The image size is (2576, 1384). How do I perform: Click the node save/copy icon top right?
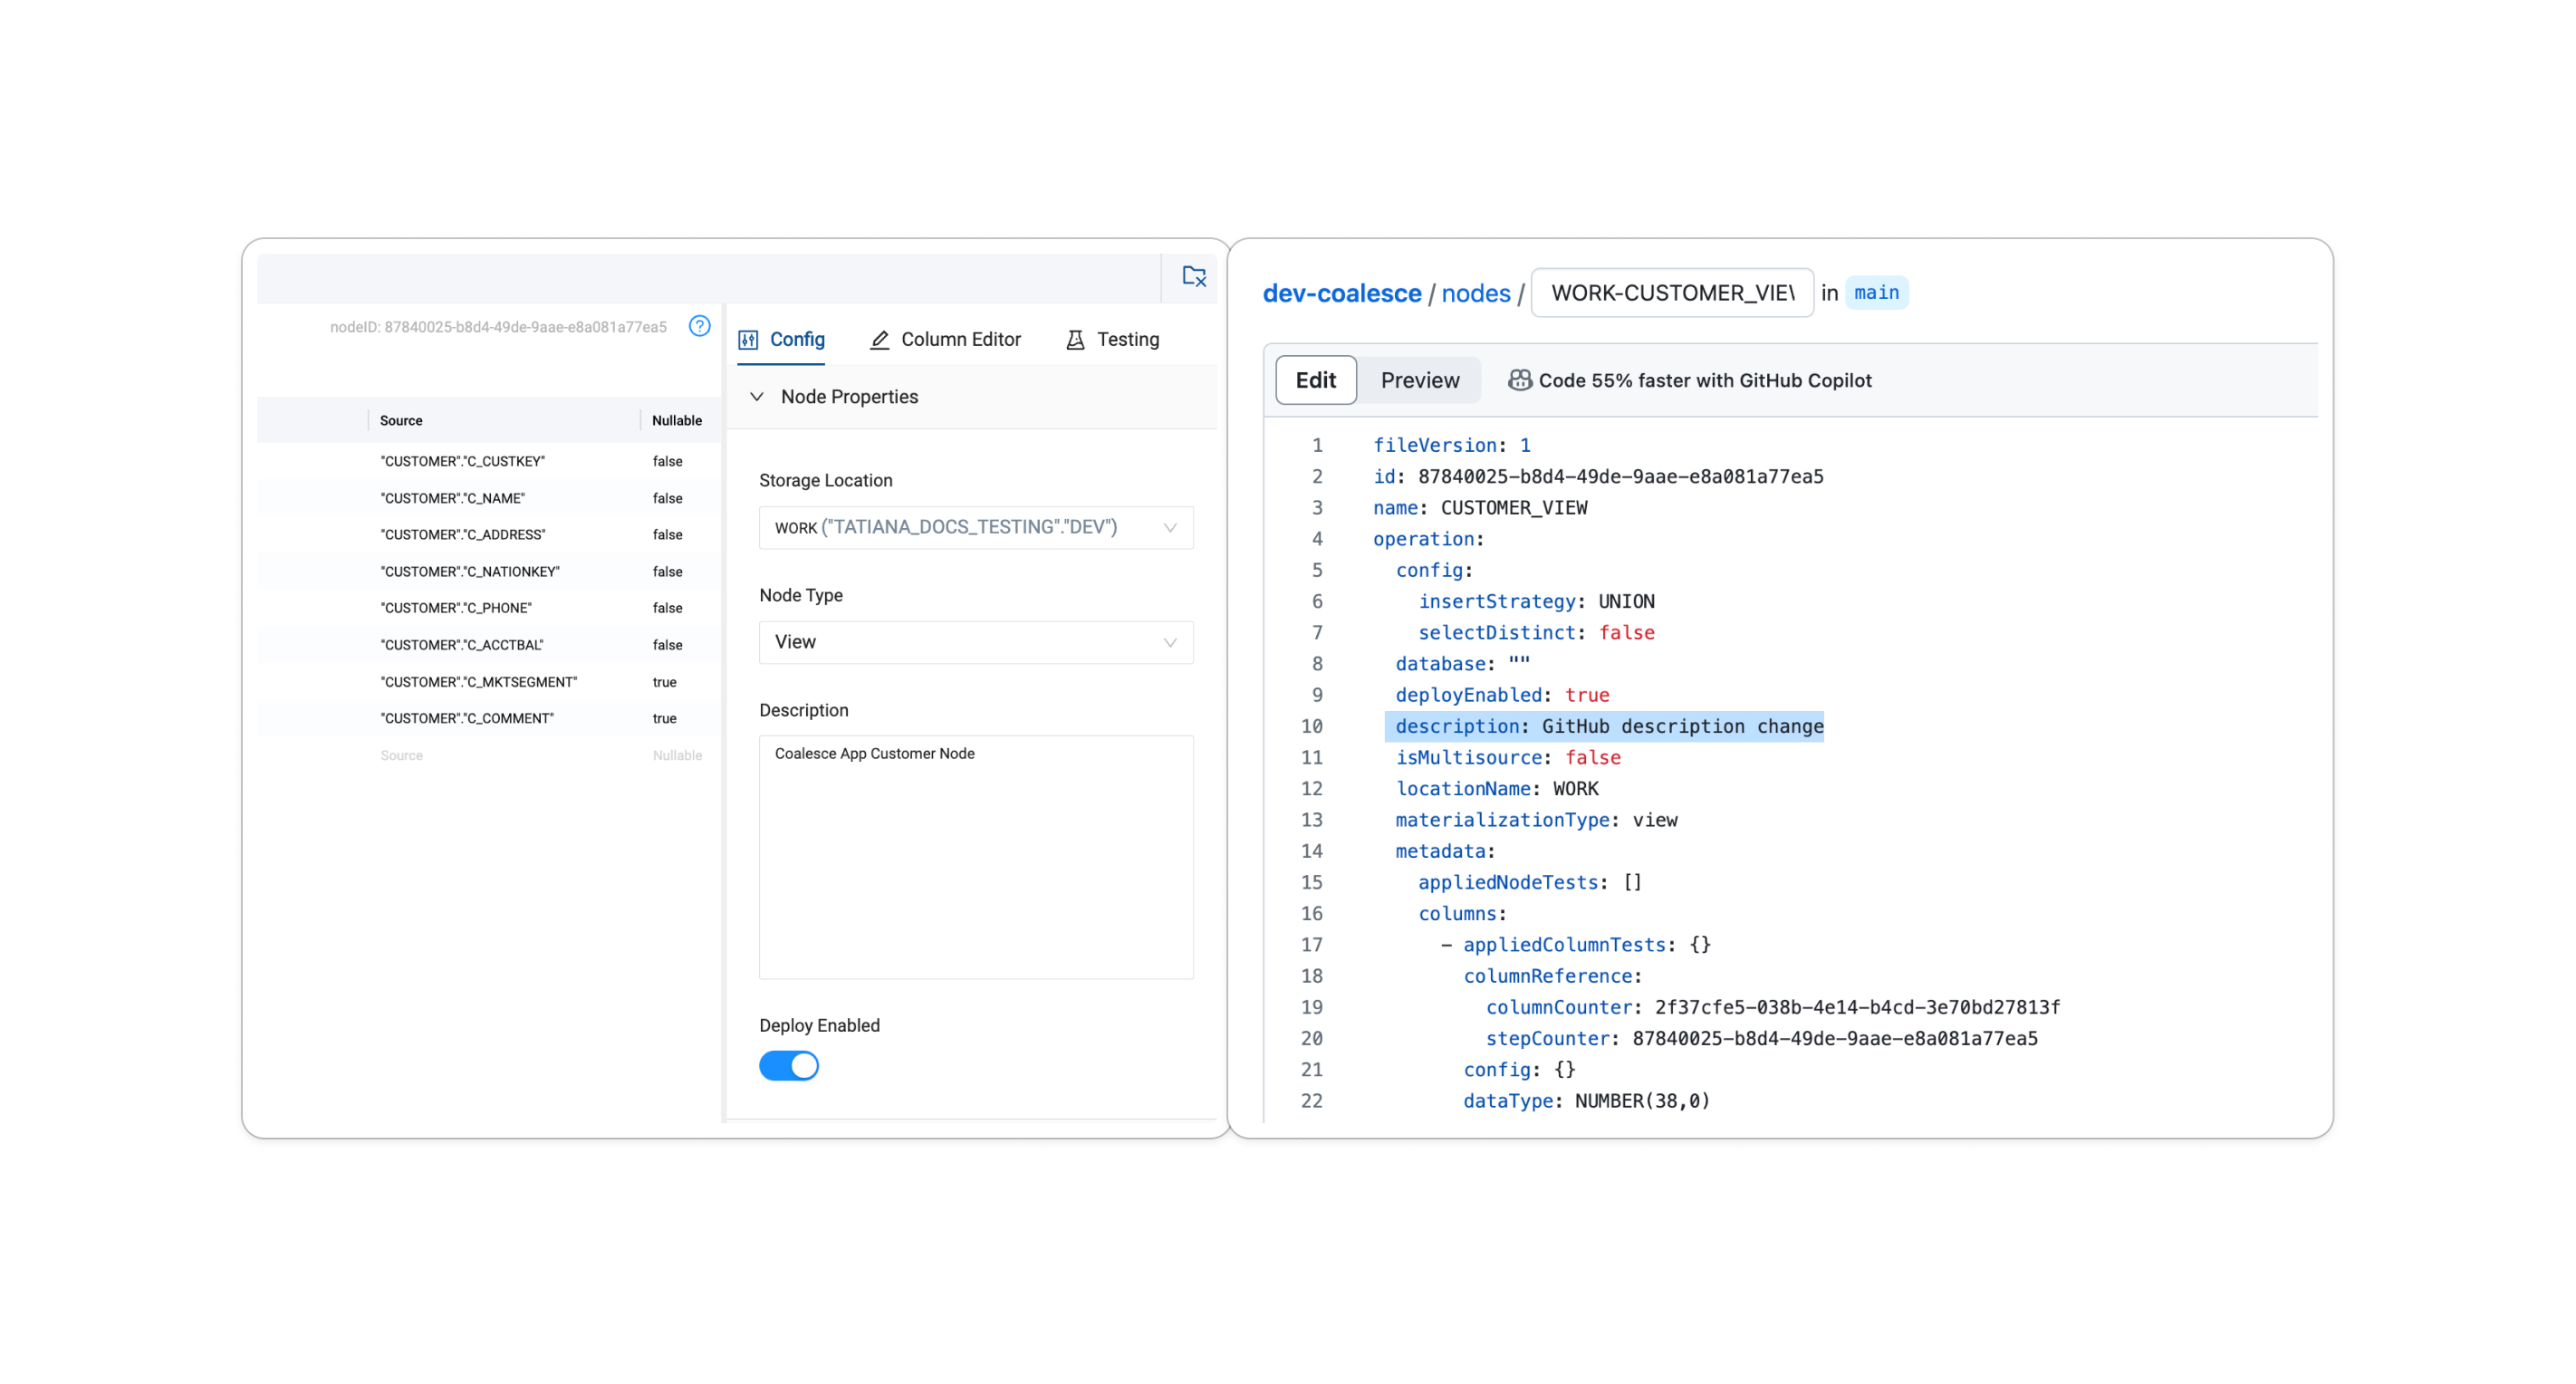(x=1195, y=276)
